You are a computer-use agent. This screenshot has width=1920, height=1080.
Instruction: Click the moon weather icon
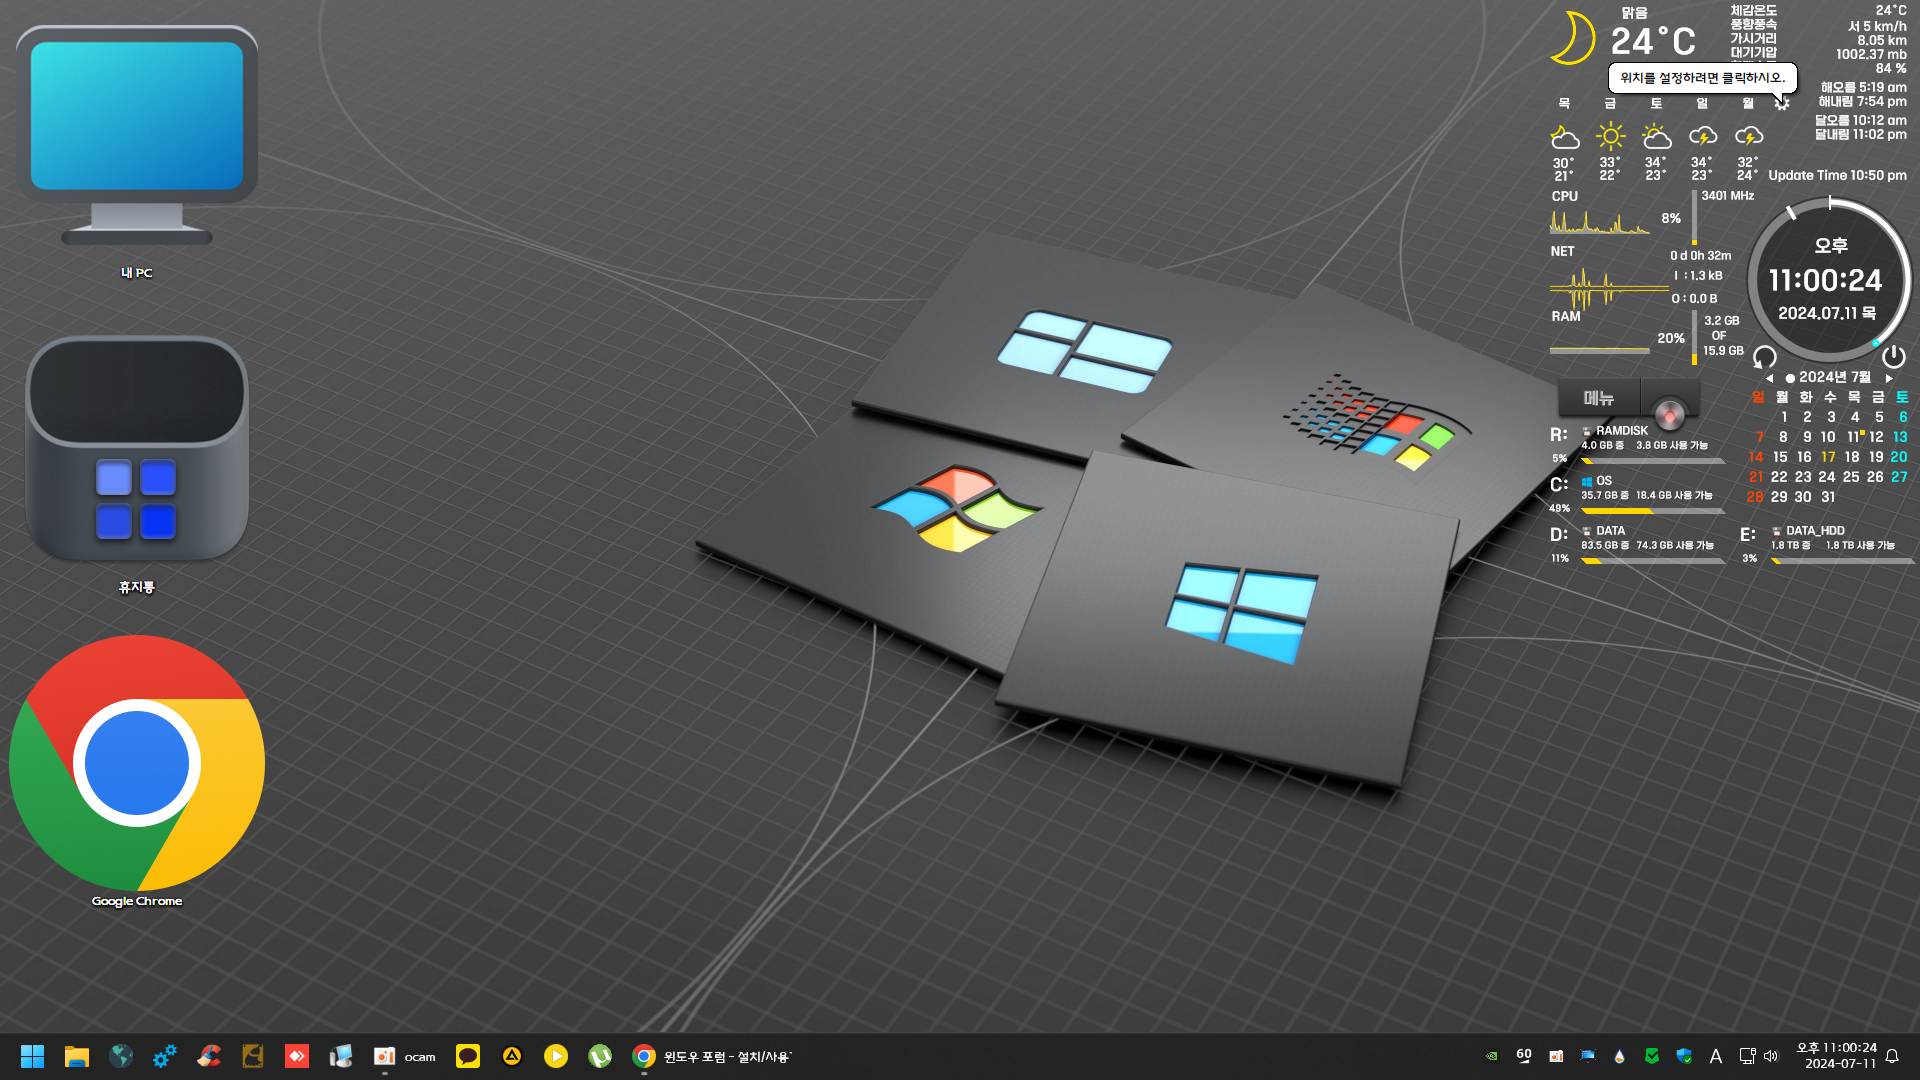coord(1573,38)
